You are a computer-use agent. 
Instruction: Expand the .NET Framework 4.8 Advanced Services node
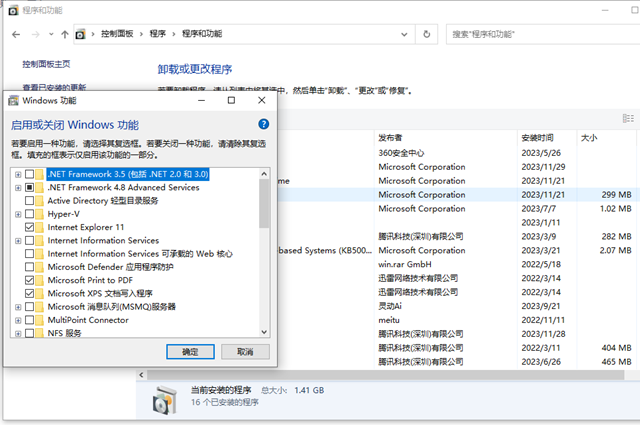18,188
